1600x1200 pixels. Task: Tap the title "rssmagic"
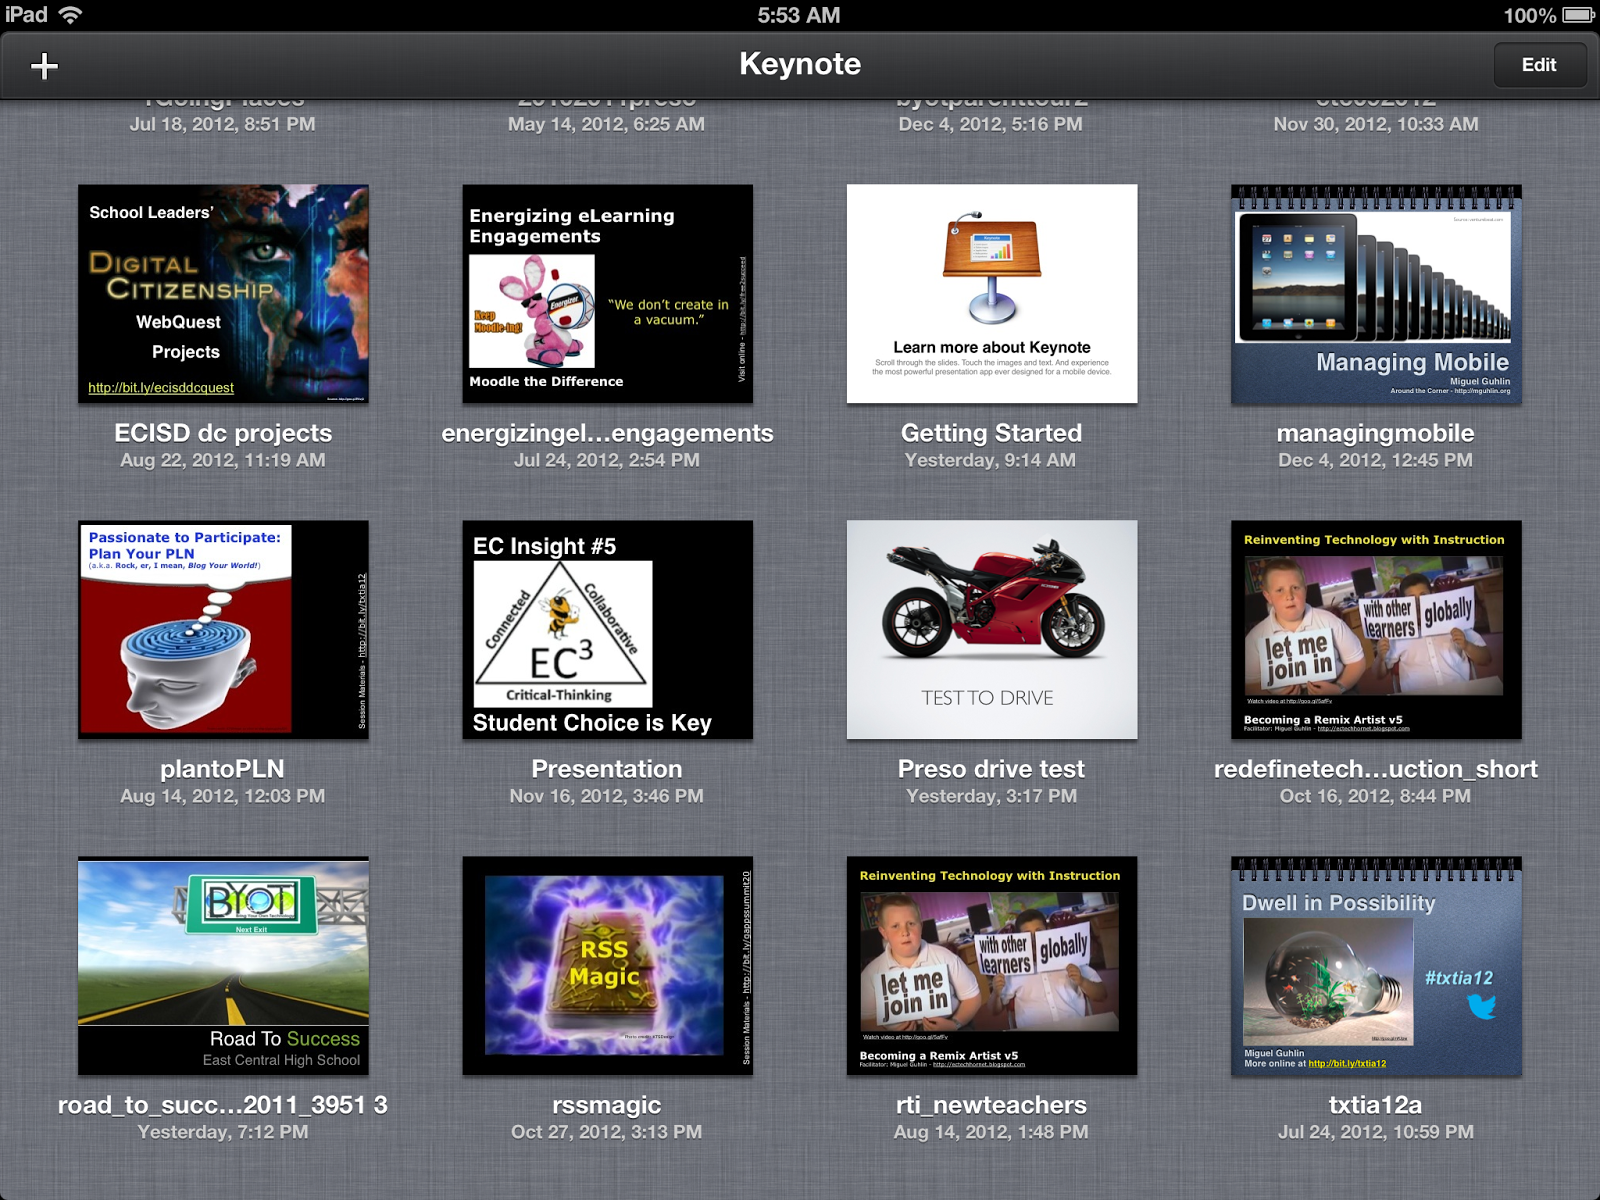(x=607, y=1105)
